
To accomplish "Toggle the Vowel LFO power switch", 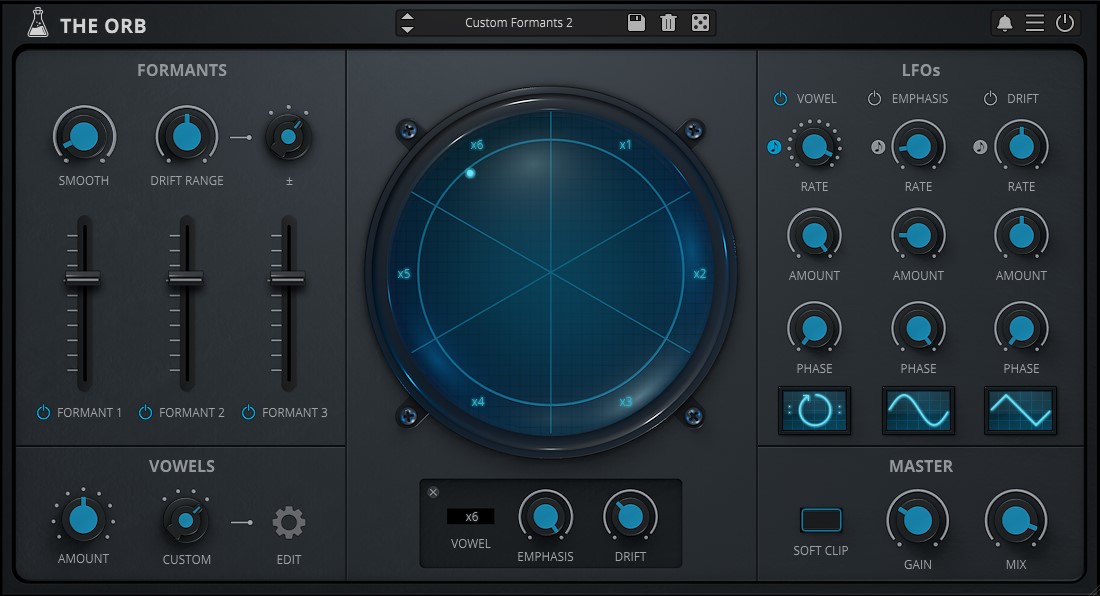I will click(x=781, y=99).
